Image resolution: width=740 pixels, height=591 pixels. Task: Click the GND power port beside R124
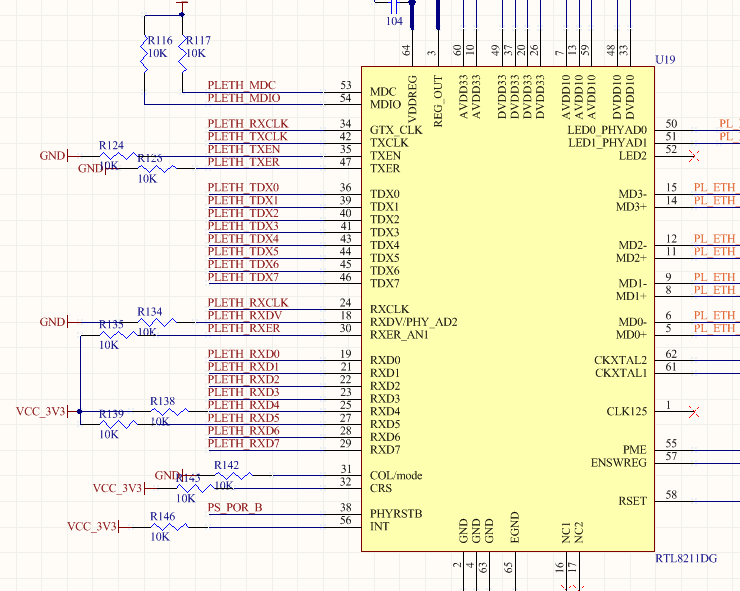point(54,156)
